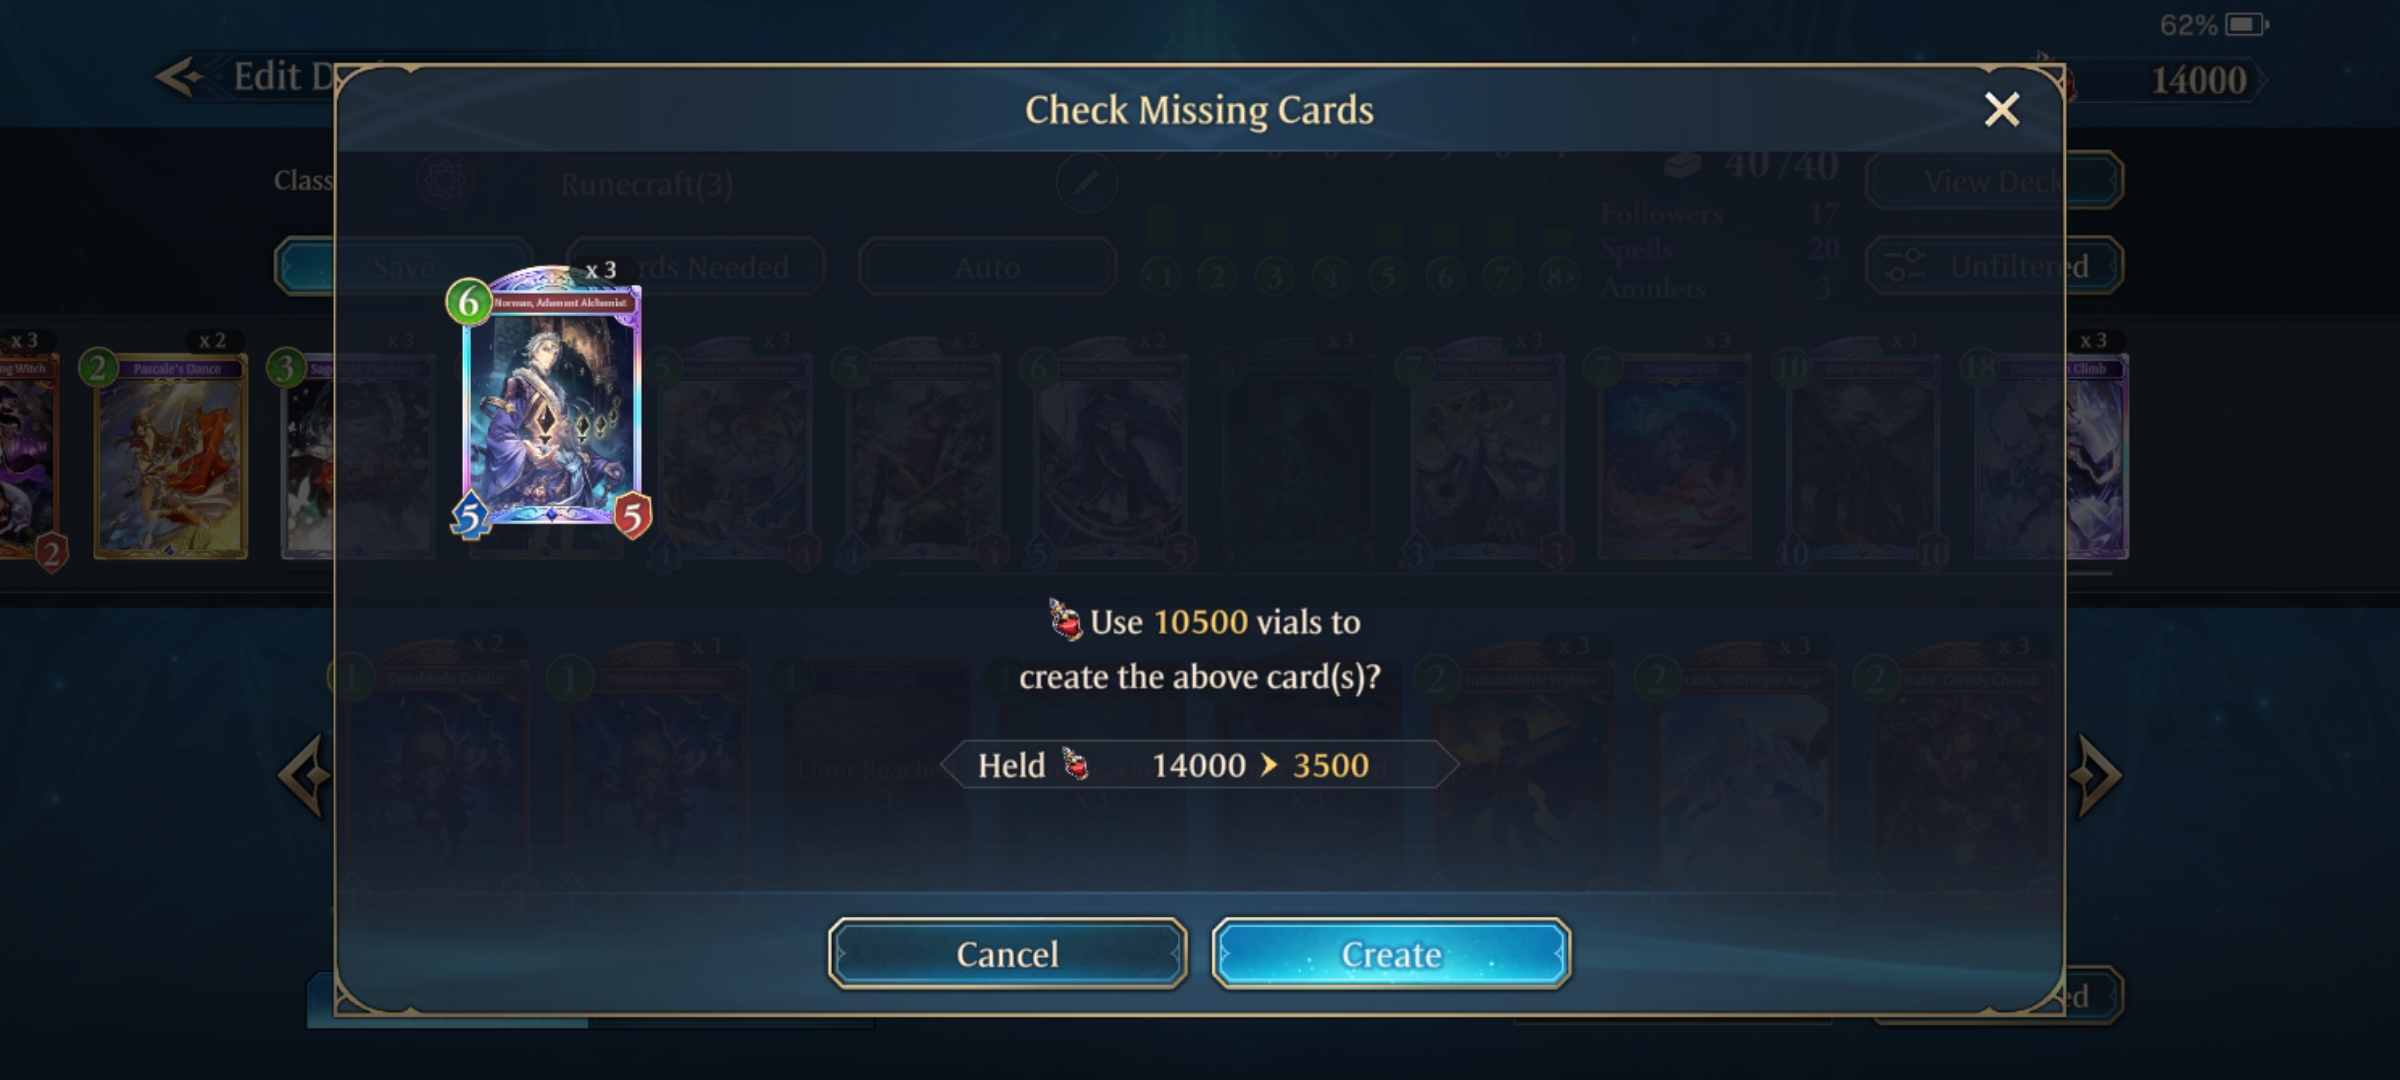
Task: Tap the vial icon beside Use 10500
Action: [1065, 620]
